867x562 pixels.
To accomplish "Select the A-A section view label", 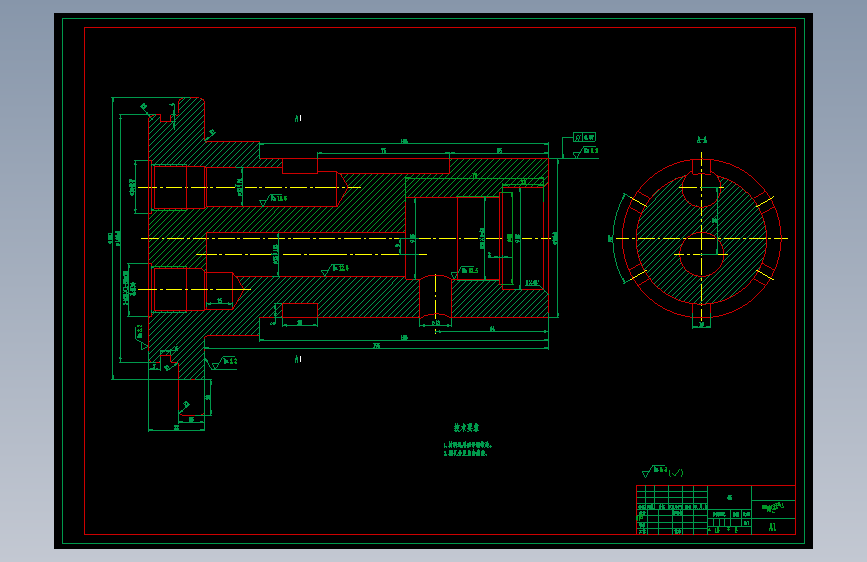I will (702, 140).
